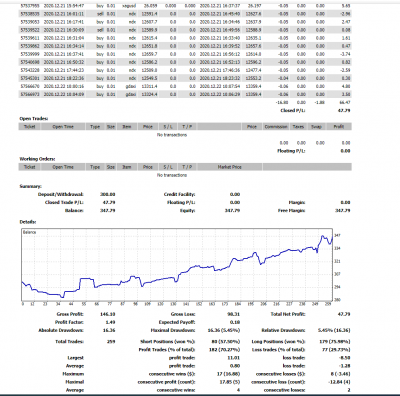Click the xagusd trade row at the top
The width and height of the screenshot is (400, 396).
185,6
